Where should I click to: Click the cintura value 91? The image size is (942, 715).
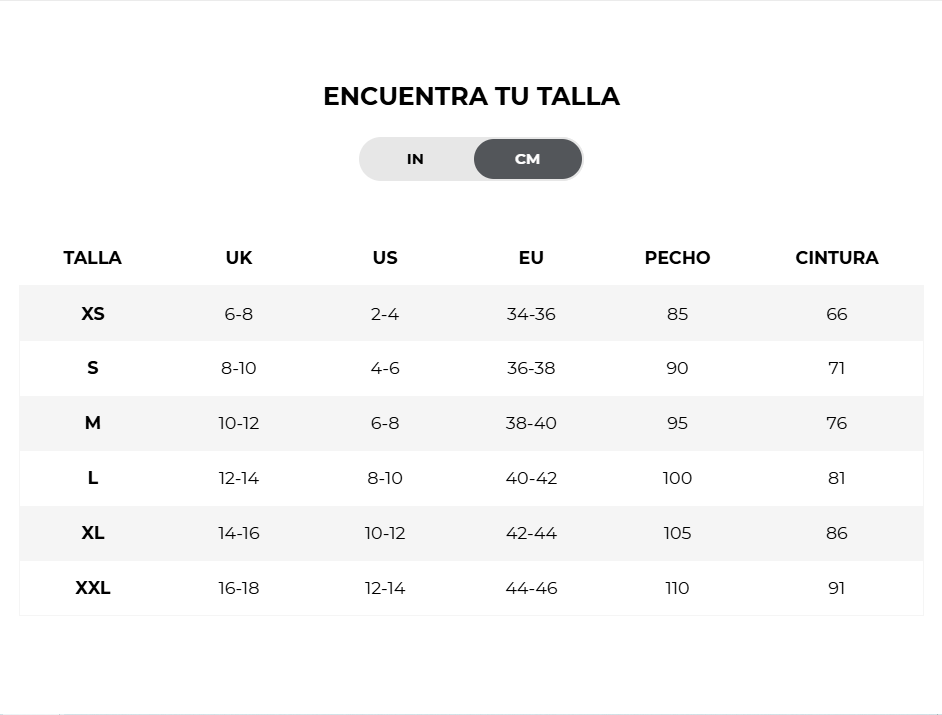click(x=837, y=588)
